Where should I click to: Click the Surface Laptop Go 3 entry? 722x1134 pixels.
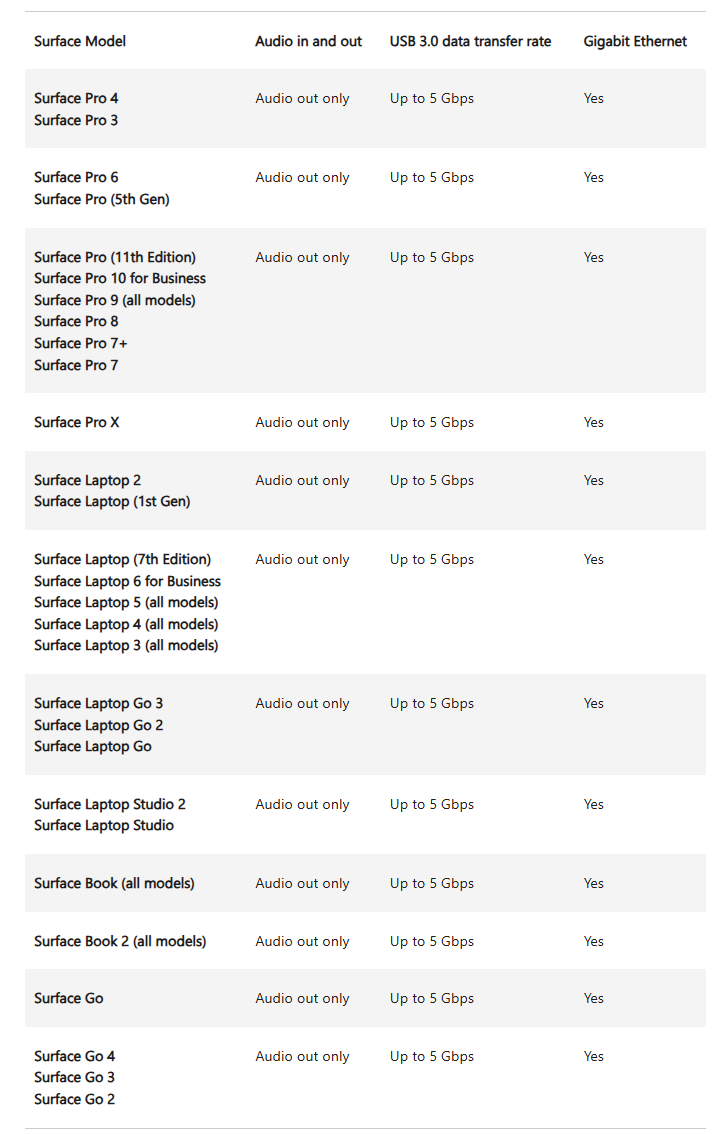tap(98, 703)
